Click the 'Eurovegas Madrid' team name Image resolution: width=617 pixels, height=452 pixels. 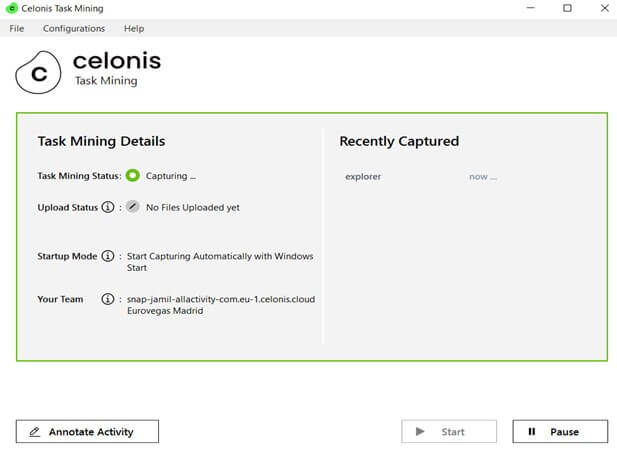(x=165, y=310)
